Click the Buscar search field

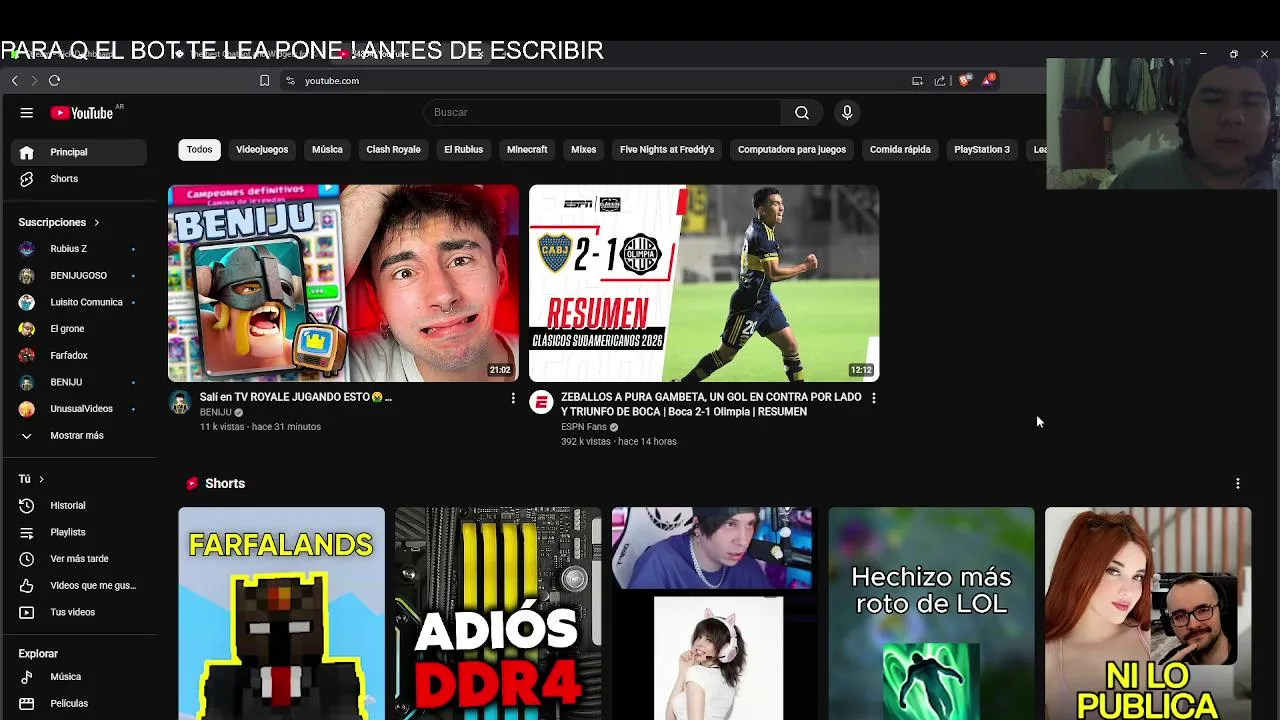pyautogui.click(x=602, y=113)
